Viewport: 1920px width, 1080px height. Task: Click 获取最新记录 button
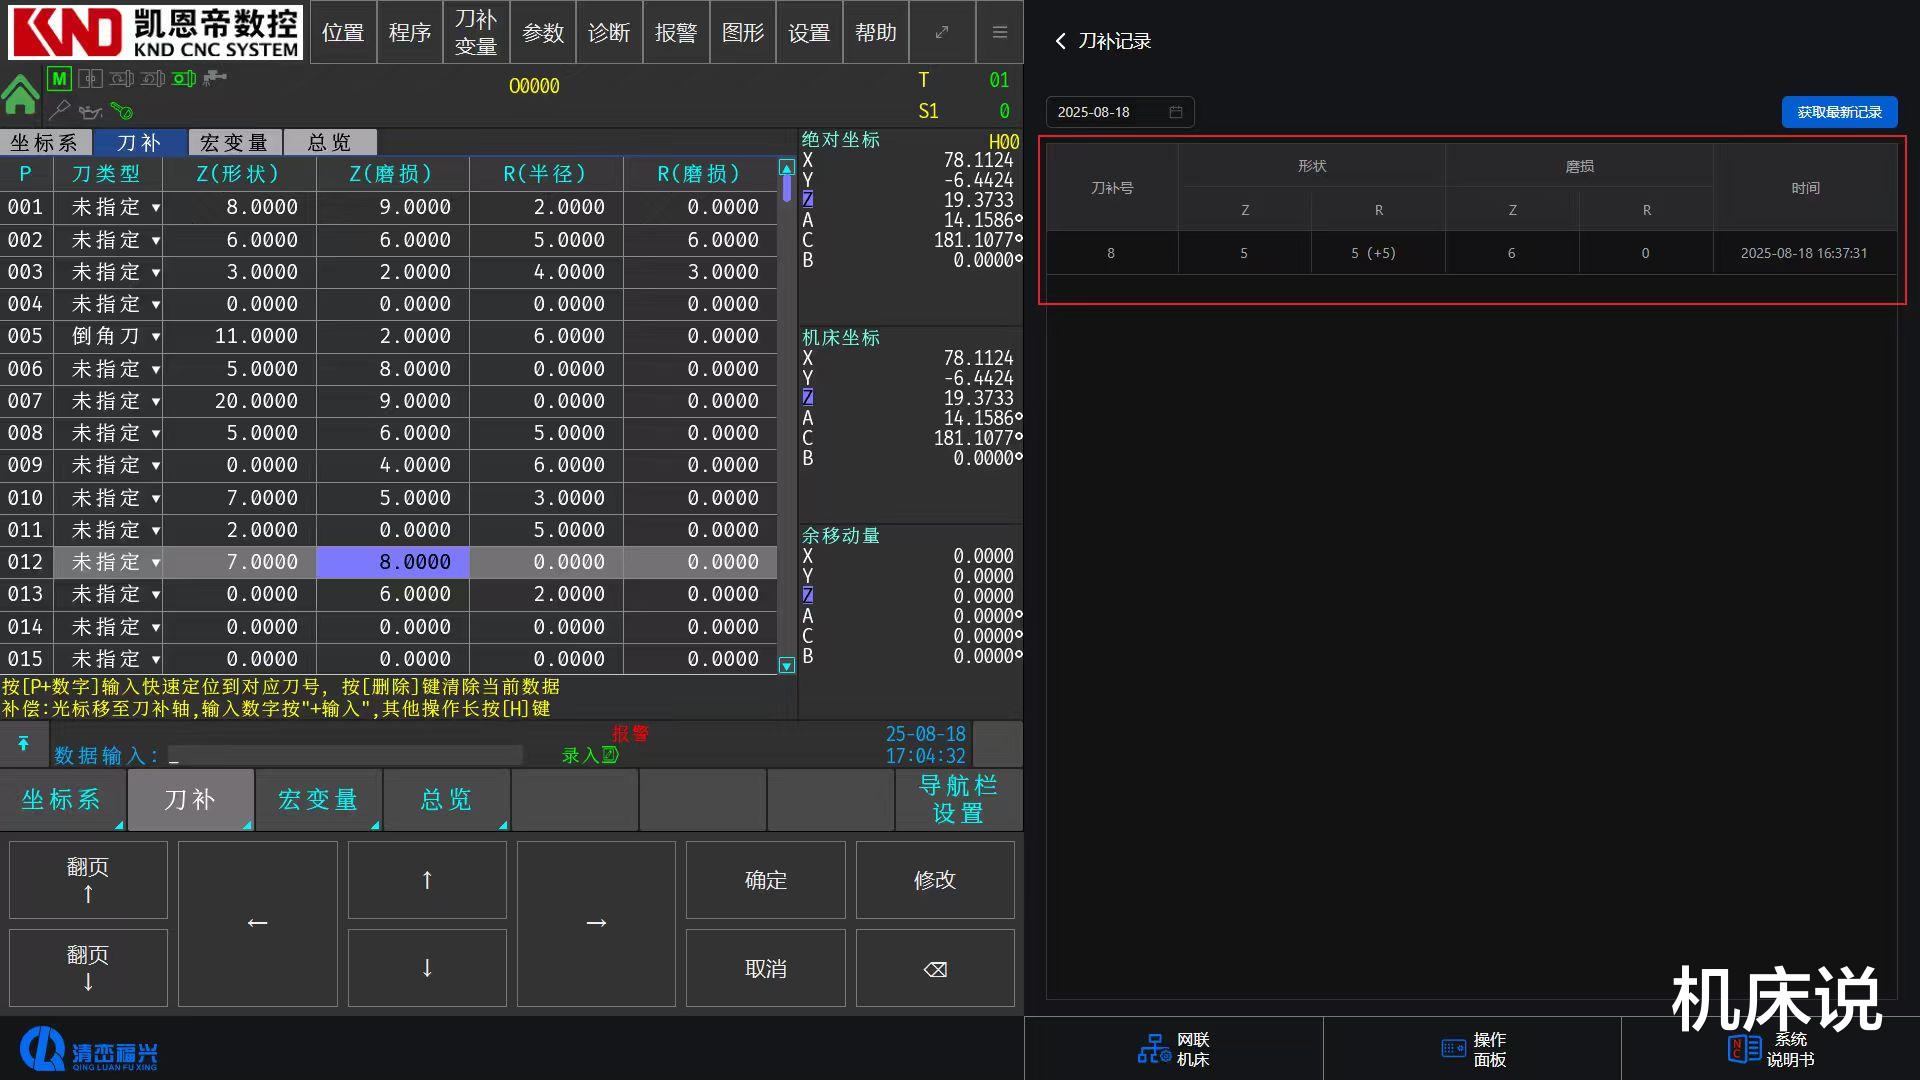point(1838,112)
